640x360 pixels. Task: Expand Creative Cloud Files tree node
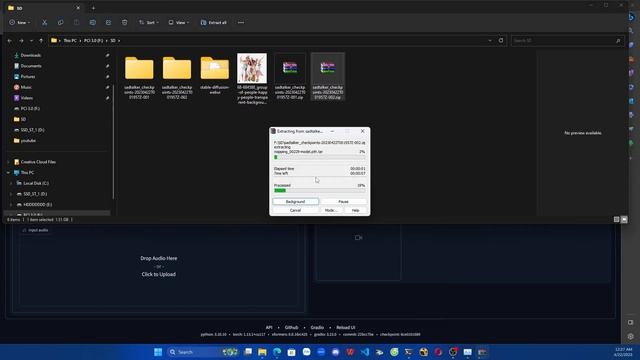[8, 162]
